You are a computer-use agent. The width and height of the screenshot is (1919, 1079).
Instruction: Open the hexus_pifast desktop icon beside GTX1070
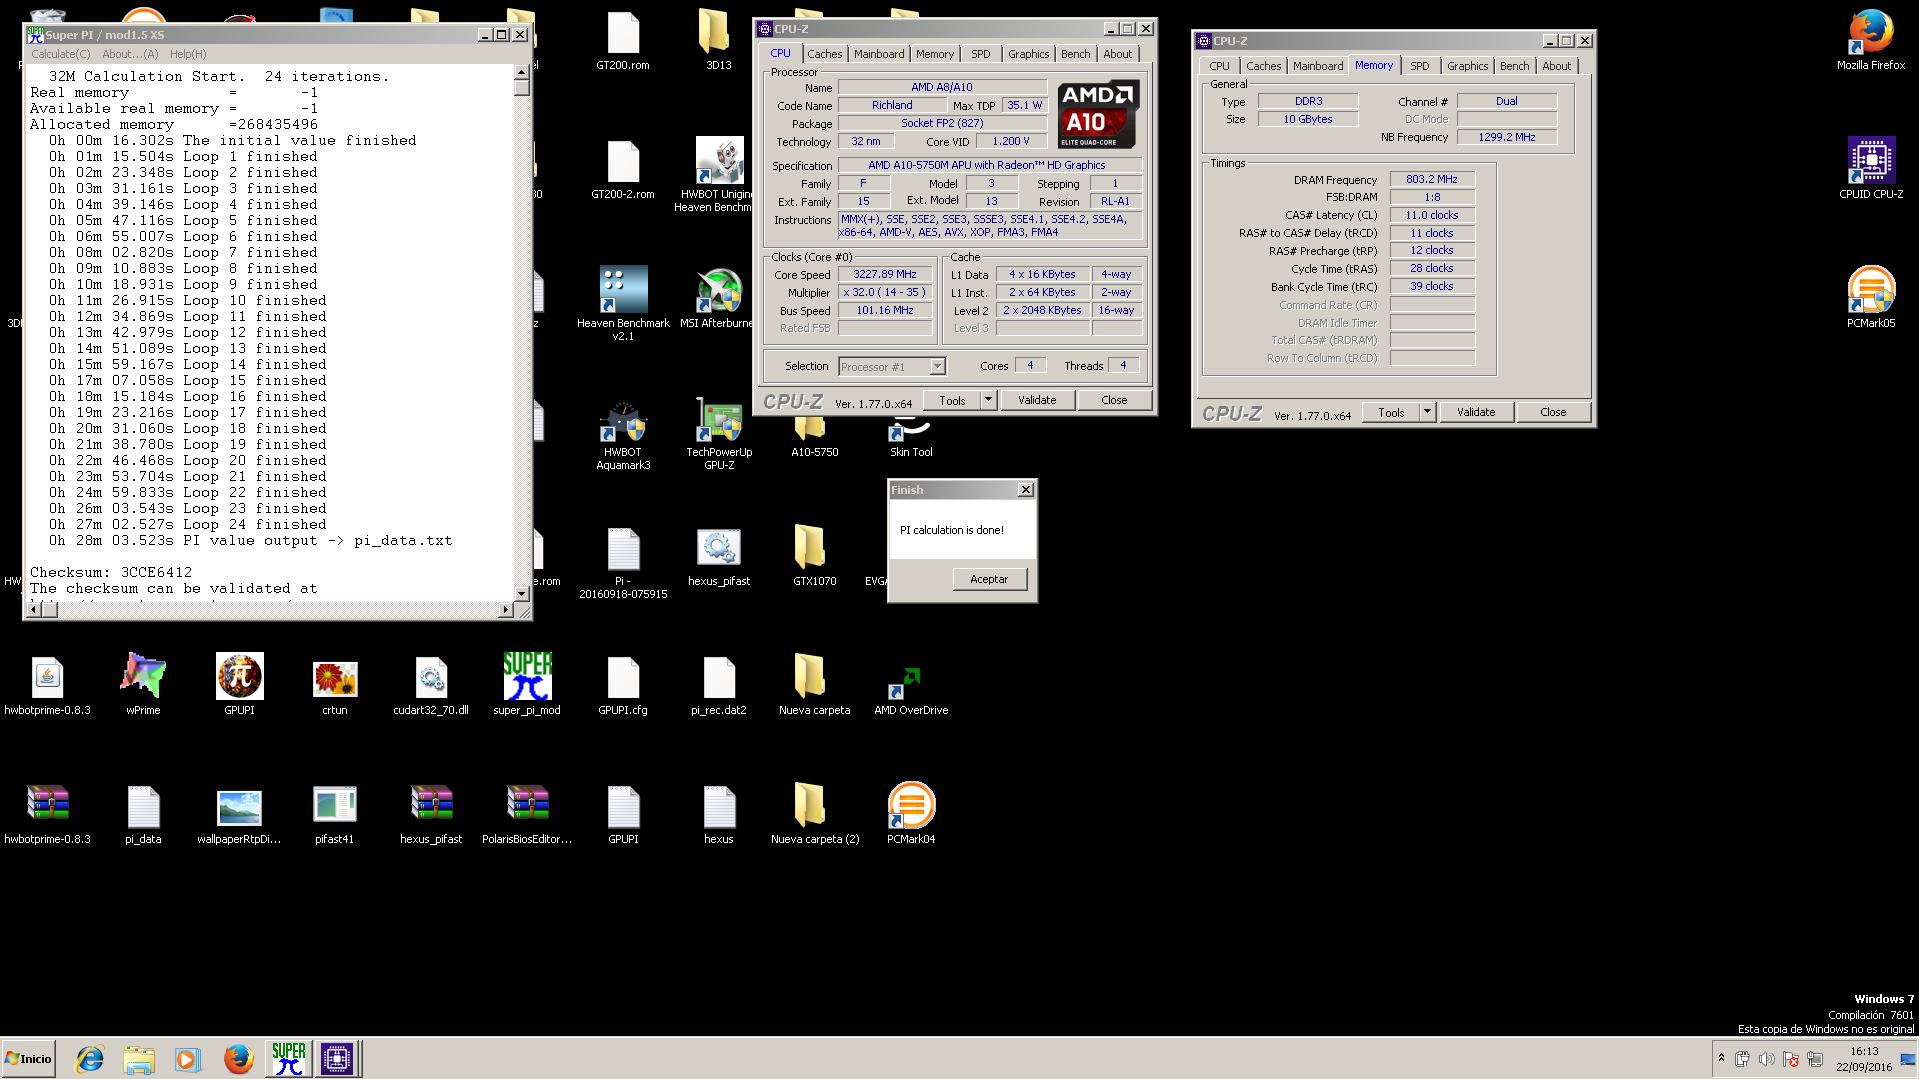click(718, 556)
